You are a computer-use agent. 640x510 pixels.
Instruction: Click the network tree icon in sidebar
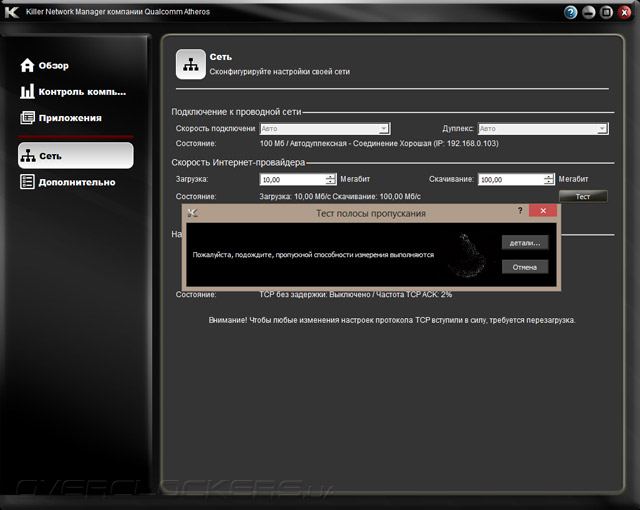tap(28, 155)
